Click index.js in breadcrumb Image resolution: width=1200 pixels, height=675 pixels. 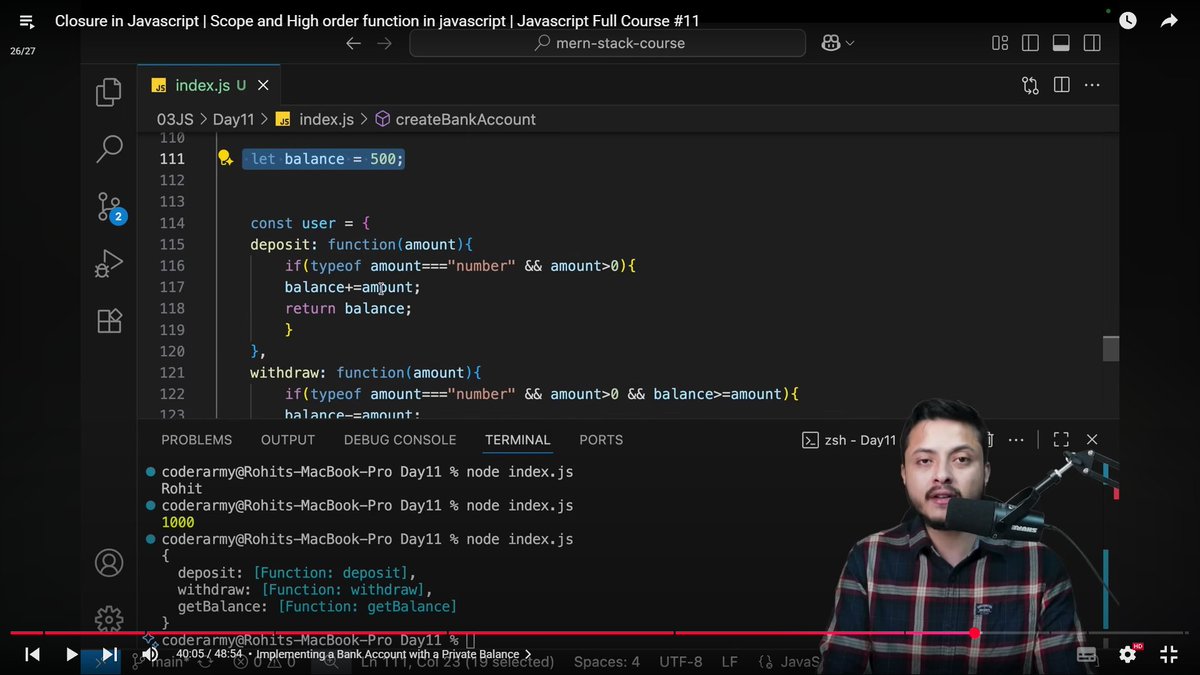tap(326, 119)
